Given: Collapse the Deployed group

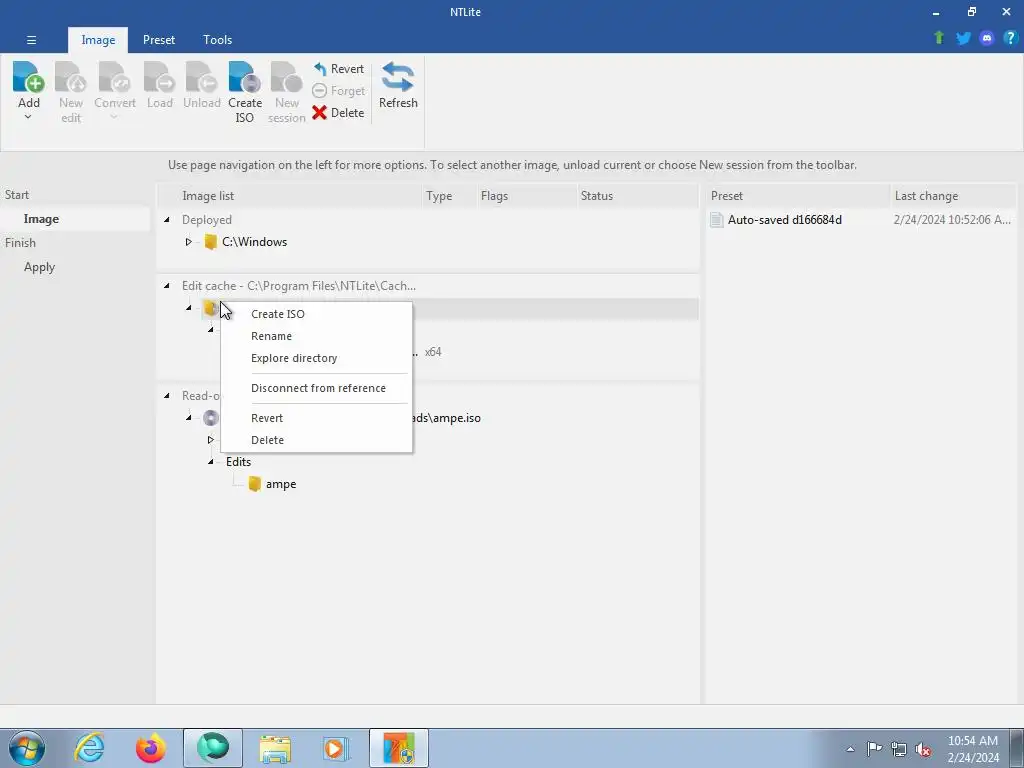Looking at the screenshot, I should (x=167, y=219).
